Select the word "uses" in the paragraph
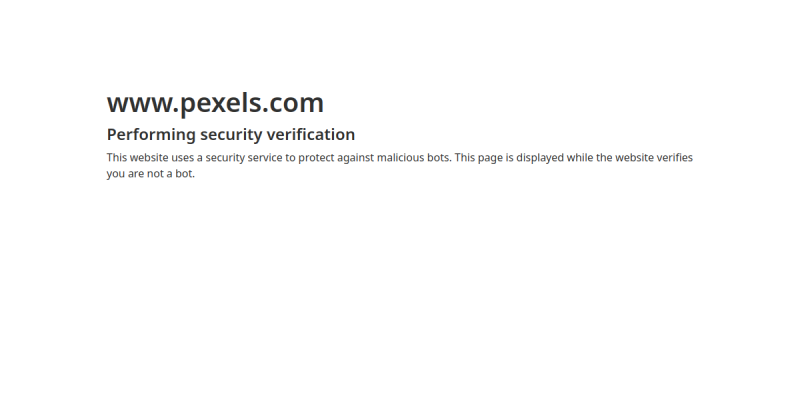Screen dimensions: 800x400 point(183,158)
